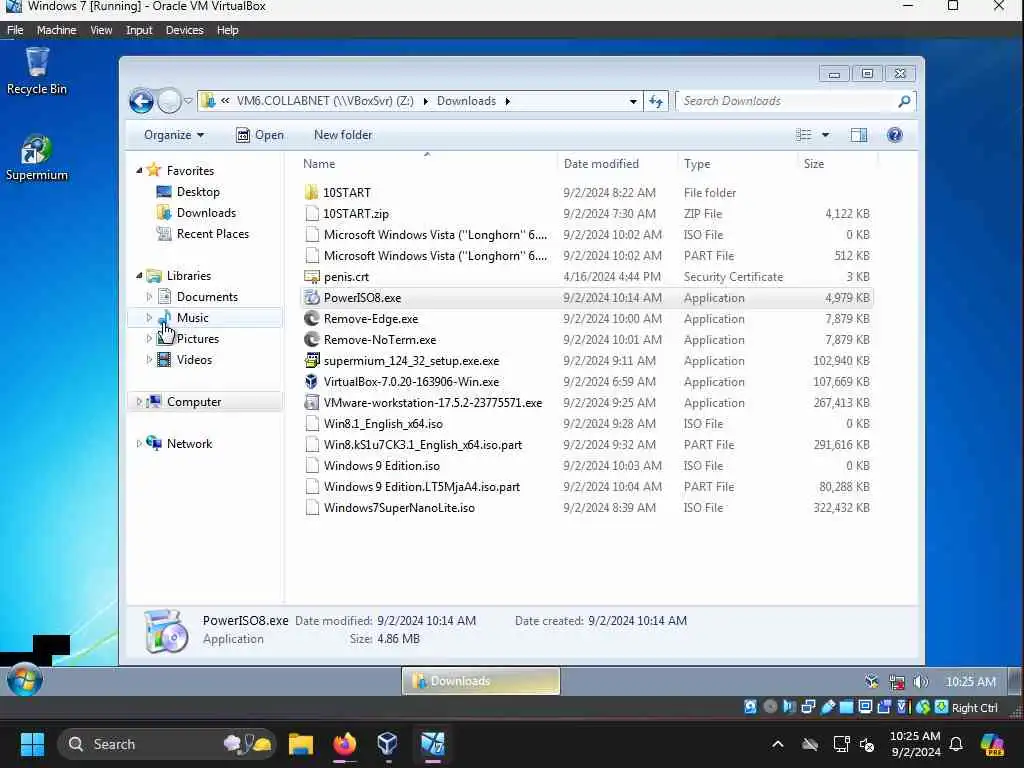Open the Organize dropdown menu
1024x768 pixels.
coord(174,135)
